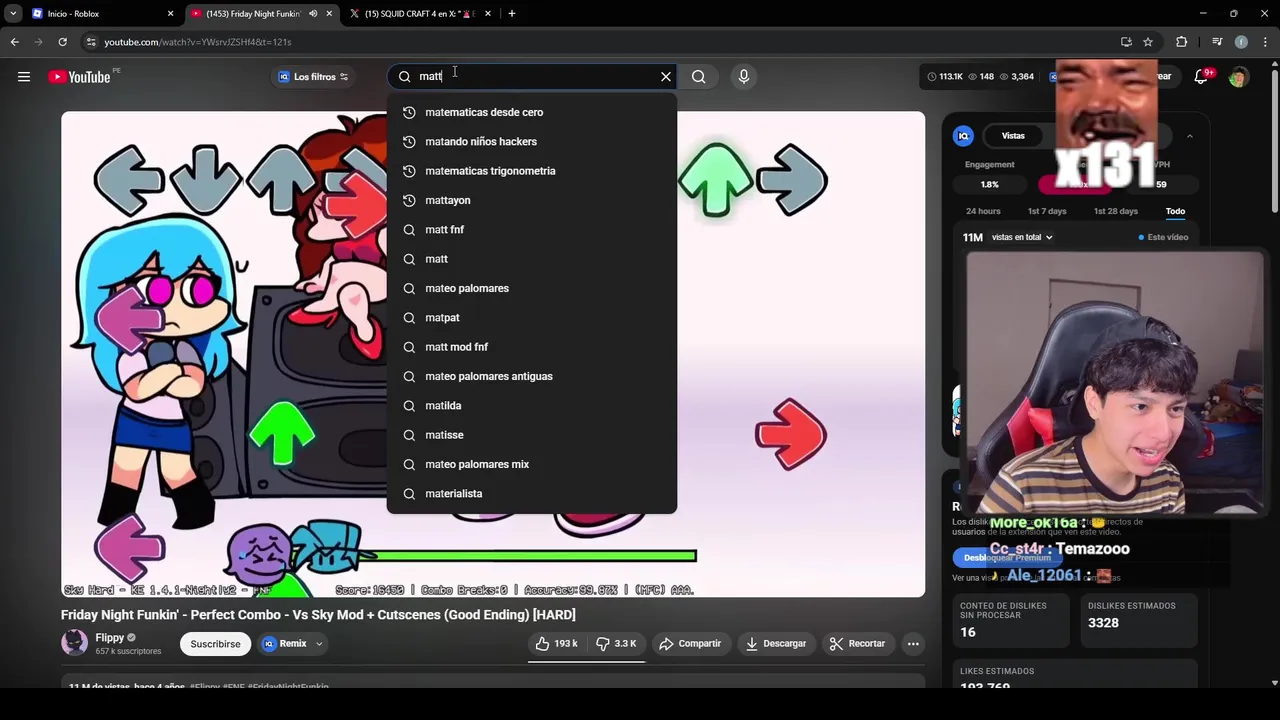
Task: Run search with the magnifier button
Action: 699,77
